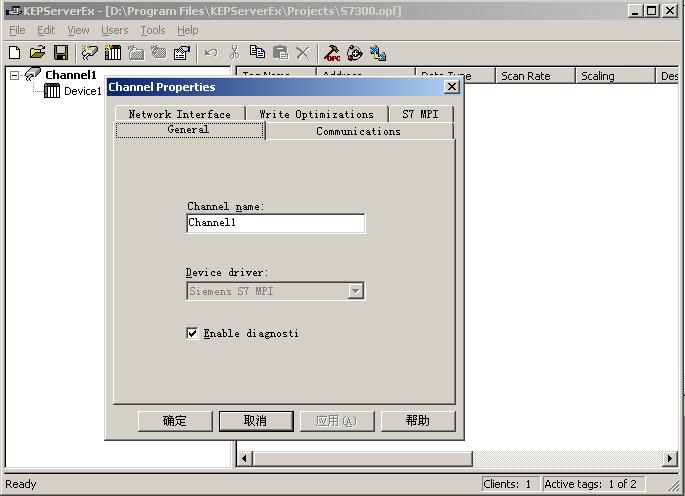Screen dimensions: 685x496
Task: Click the last blue toolbar icon
Action: click(x=378, y=53)
